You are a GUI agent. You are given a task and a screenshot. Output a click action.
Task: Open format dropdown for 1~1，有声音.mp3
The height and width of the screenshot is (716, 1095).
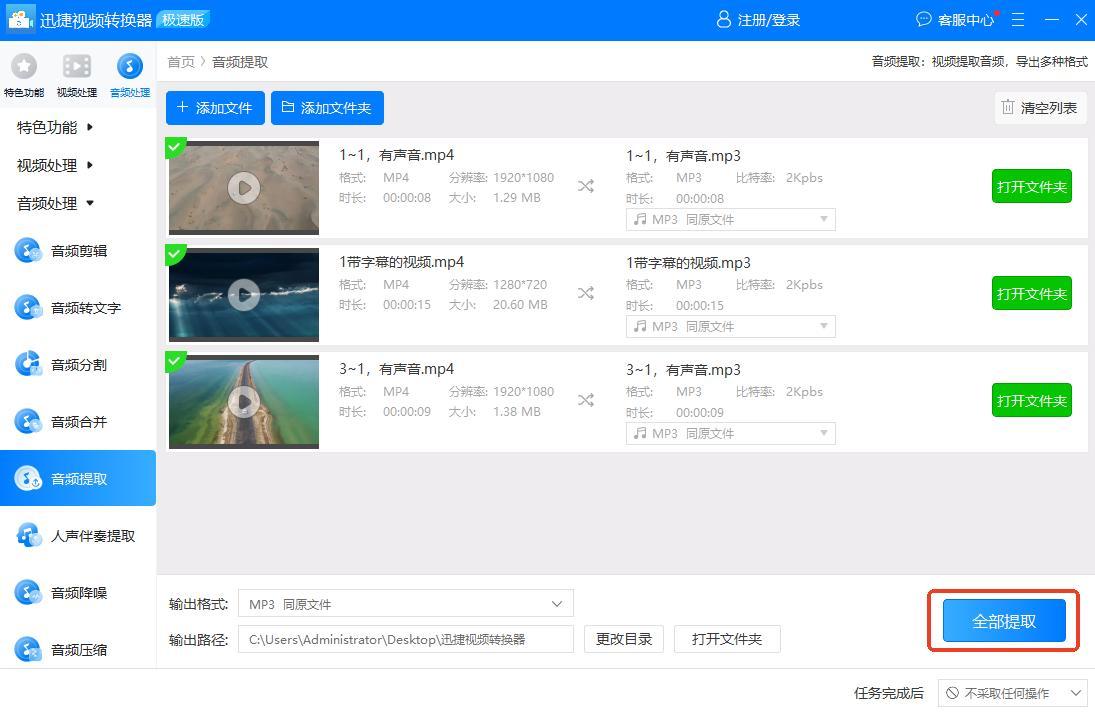[730, 219]
